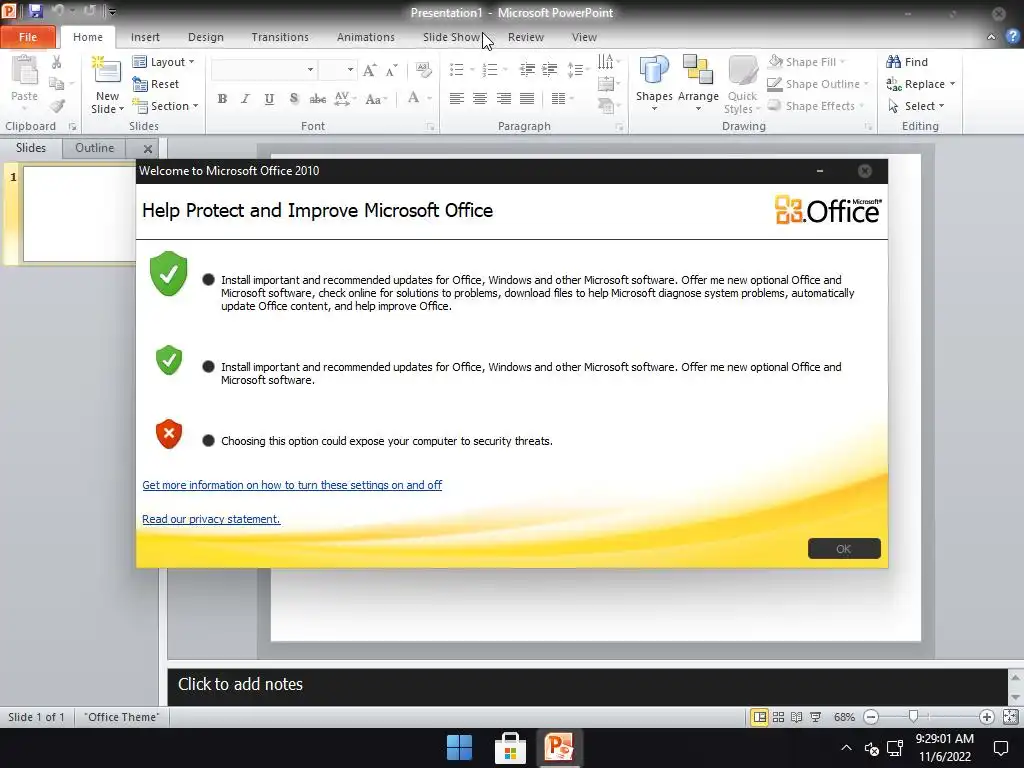The width and height of the screenshot is (1024, 768).
Task: Select the full recommended updates option
Action: click(208, 280)
